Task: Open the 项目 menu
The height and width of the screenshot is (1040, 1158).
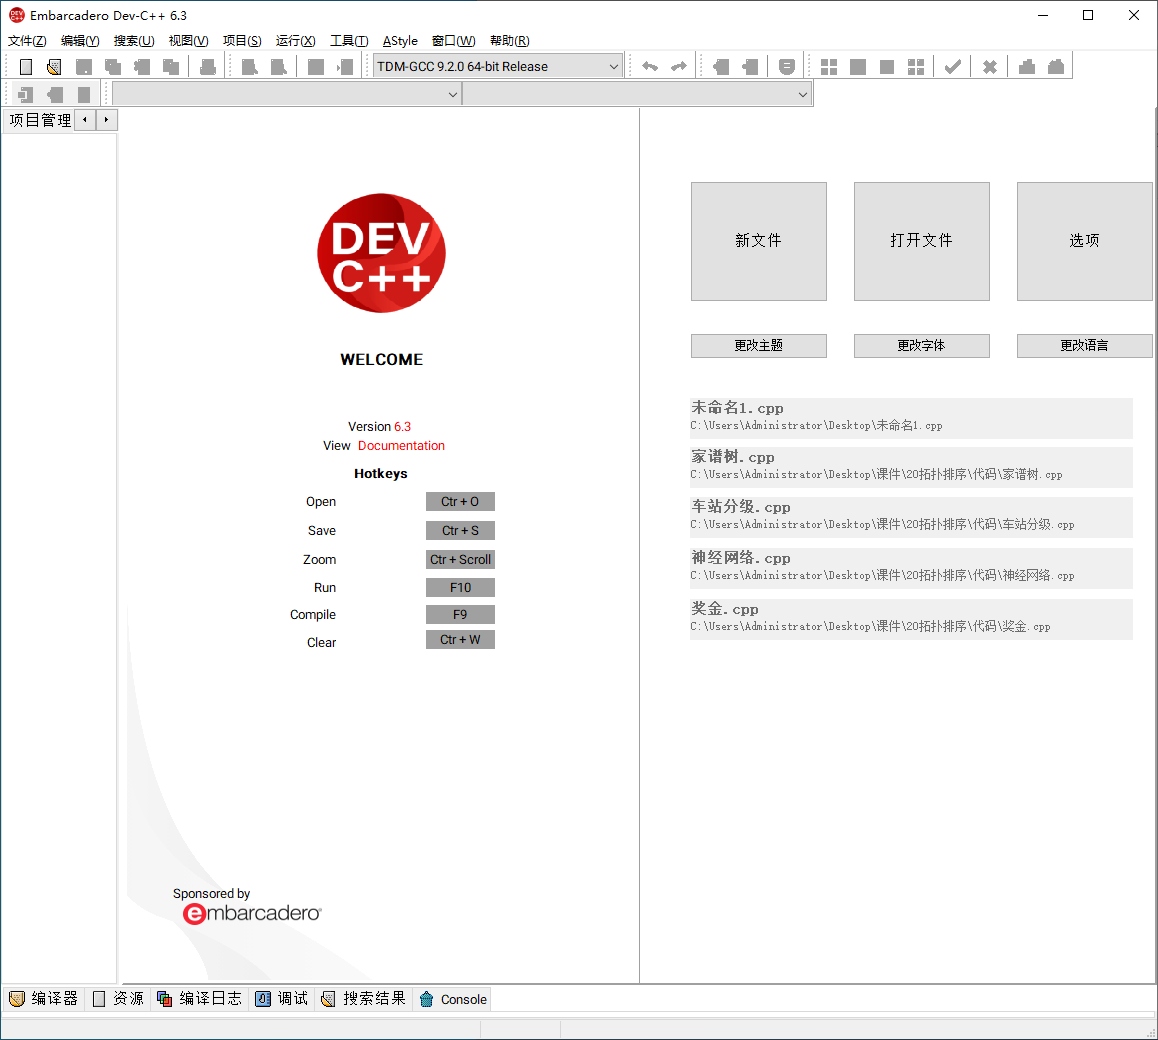Action: click(x=242, y=41)
